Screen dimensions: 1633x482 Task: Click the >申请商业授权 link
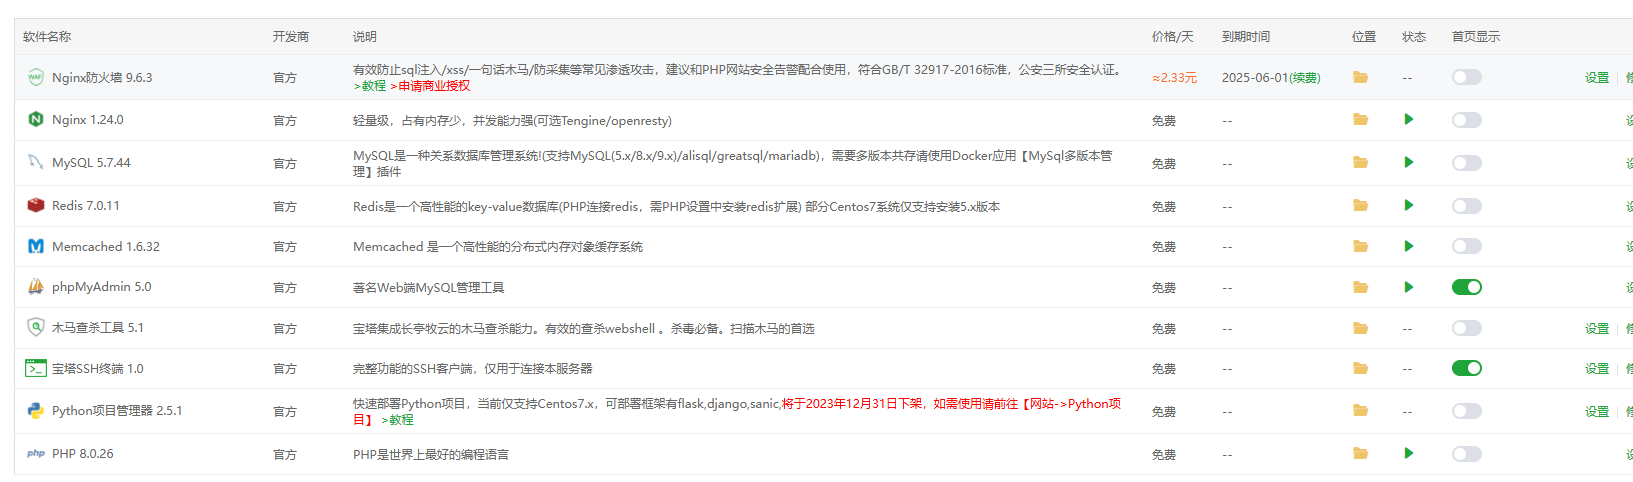430,86
